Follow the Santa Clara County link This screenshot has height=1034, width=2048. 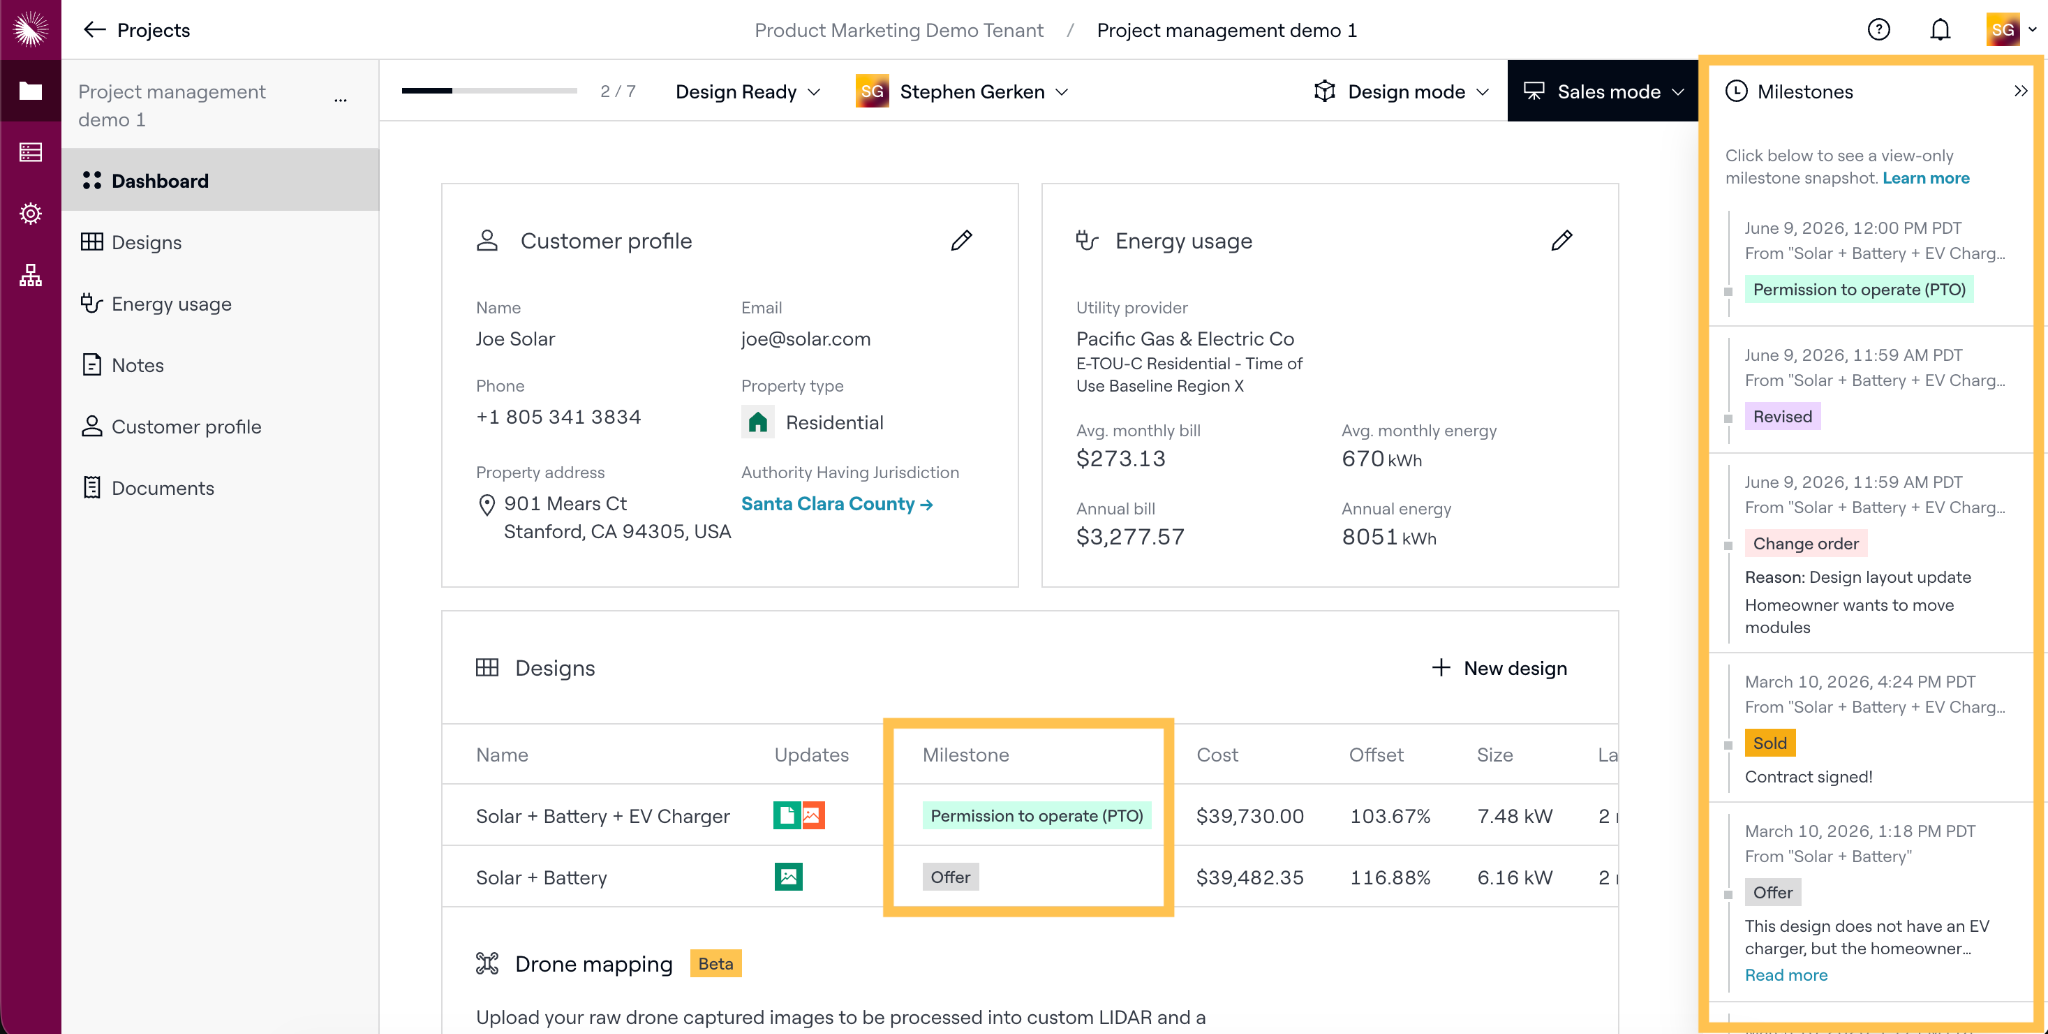[837, 504]
